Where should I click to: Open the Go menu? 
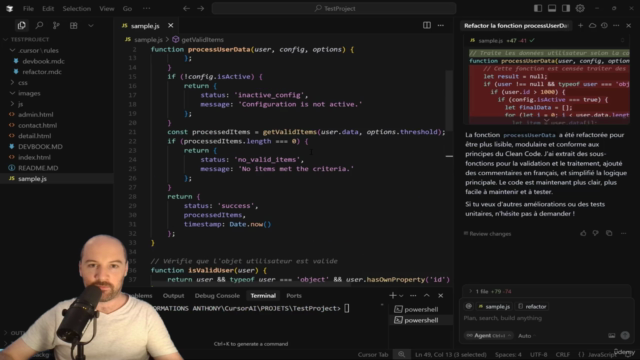pos(127,9)
